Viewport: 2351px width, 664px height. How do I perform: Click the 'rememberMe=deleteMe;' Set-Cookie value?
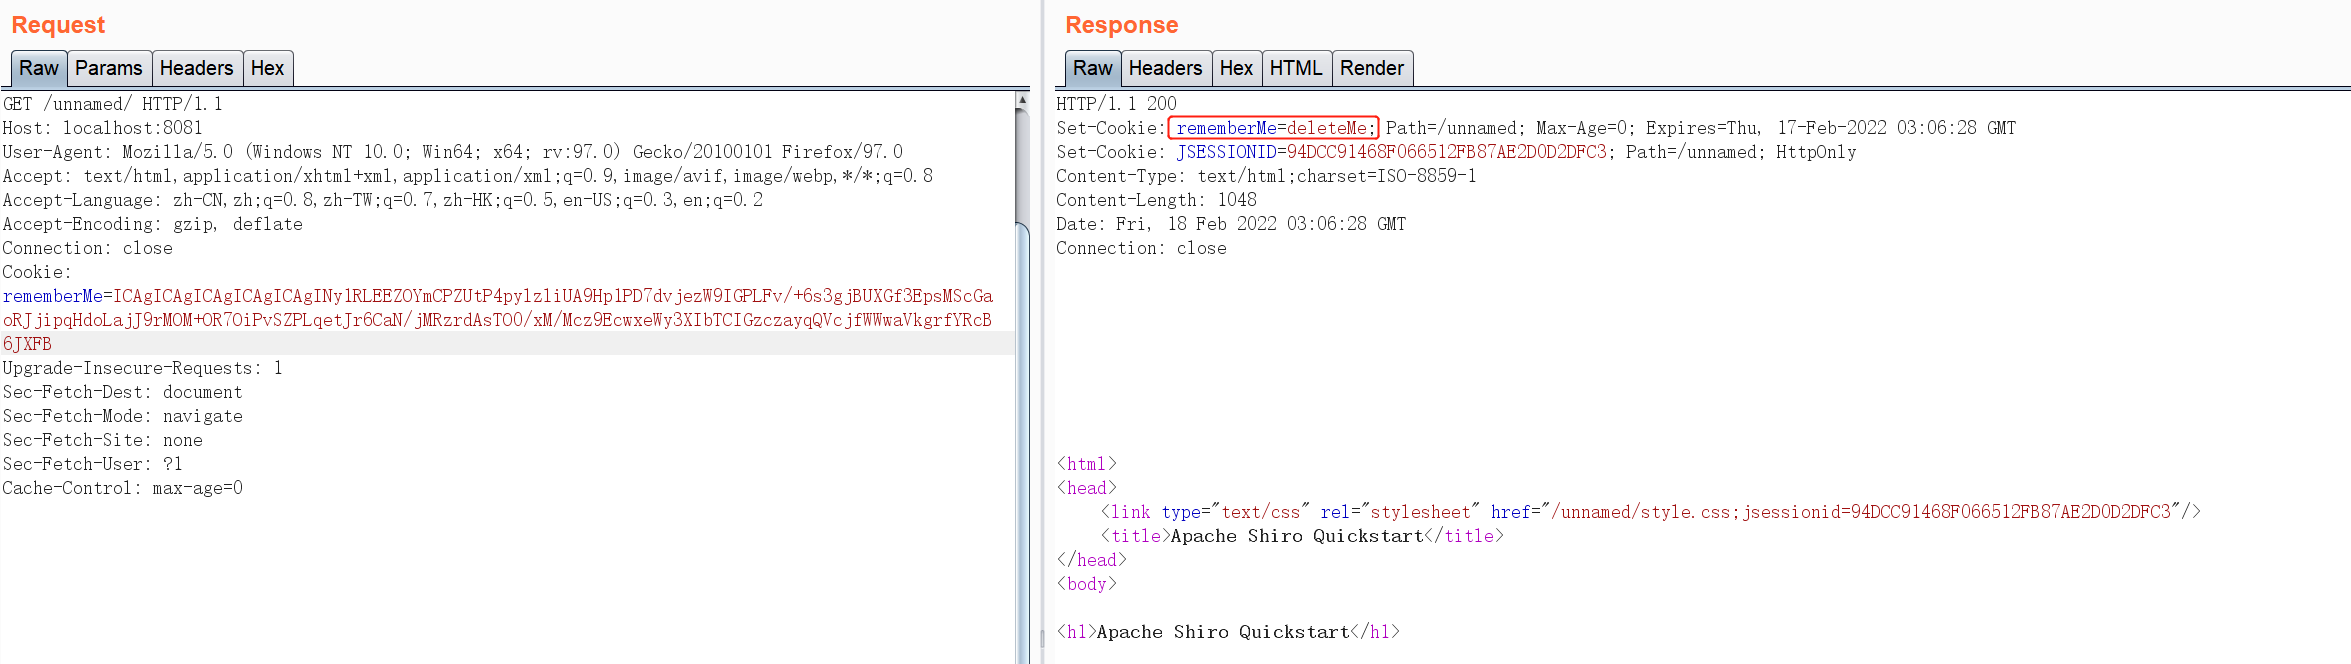point(1274,128)
